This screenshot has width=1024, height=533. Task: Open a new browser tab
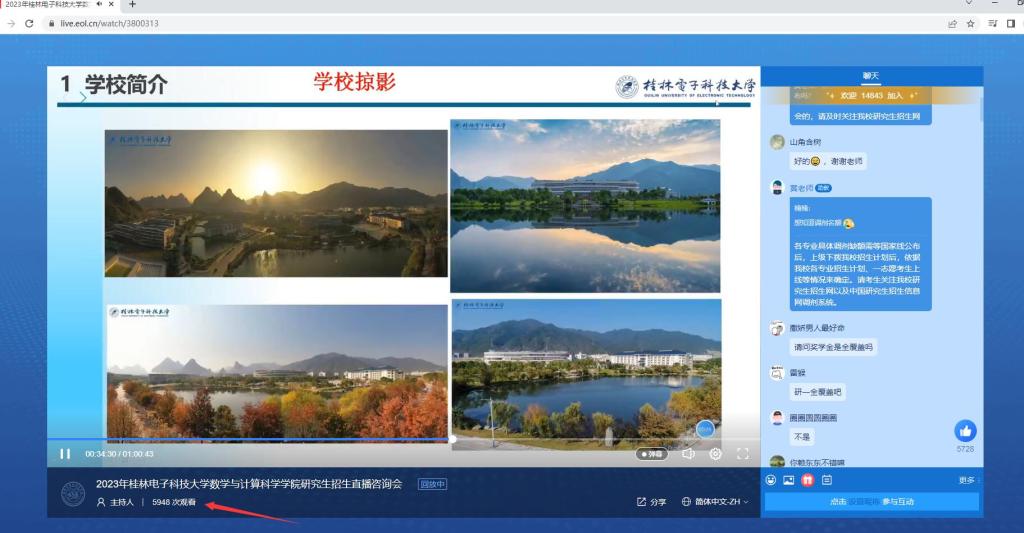[x=132, y=4]
